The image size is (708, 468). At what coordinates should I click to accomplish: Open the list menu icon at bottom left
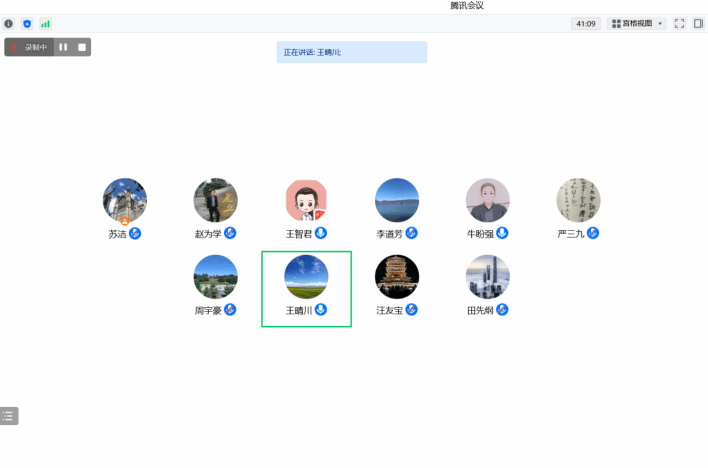tap(9, 416)
